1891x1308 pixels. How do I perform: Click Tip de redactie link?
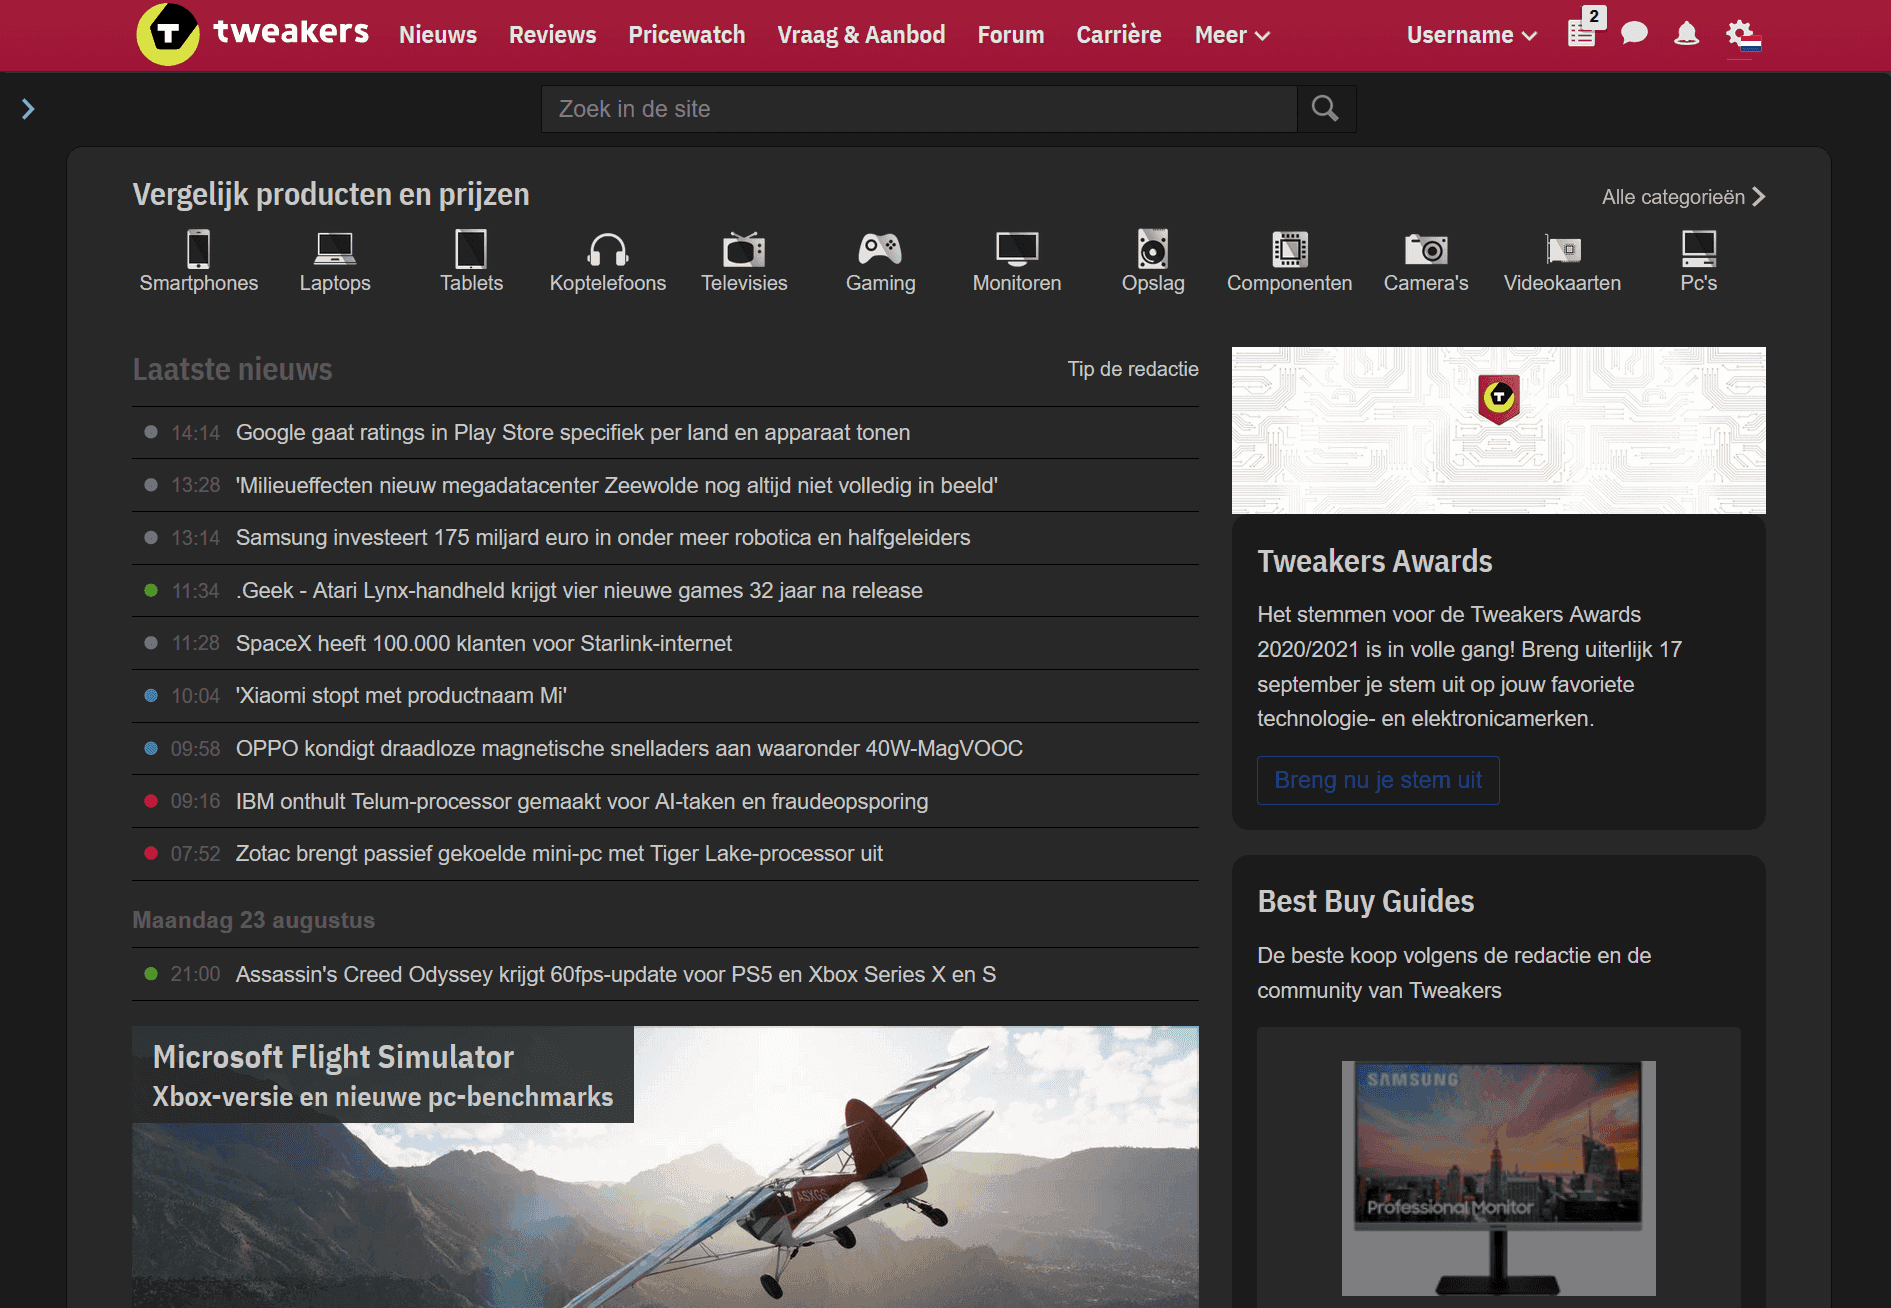[x=1133, y=369]
